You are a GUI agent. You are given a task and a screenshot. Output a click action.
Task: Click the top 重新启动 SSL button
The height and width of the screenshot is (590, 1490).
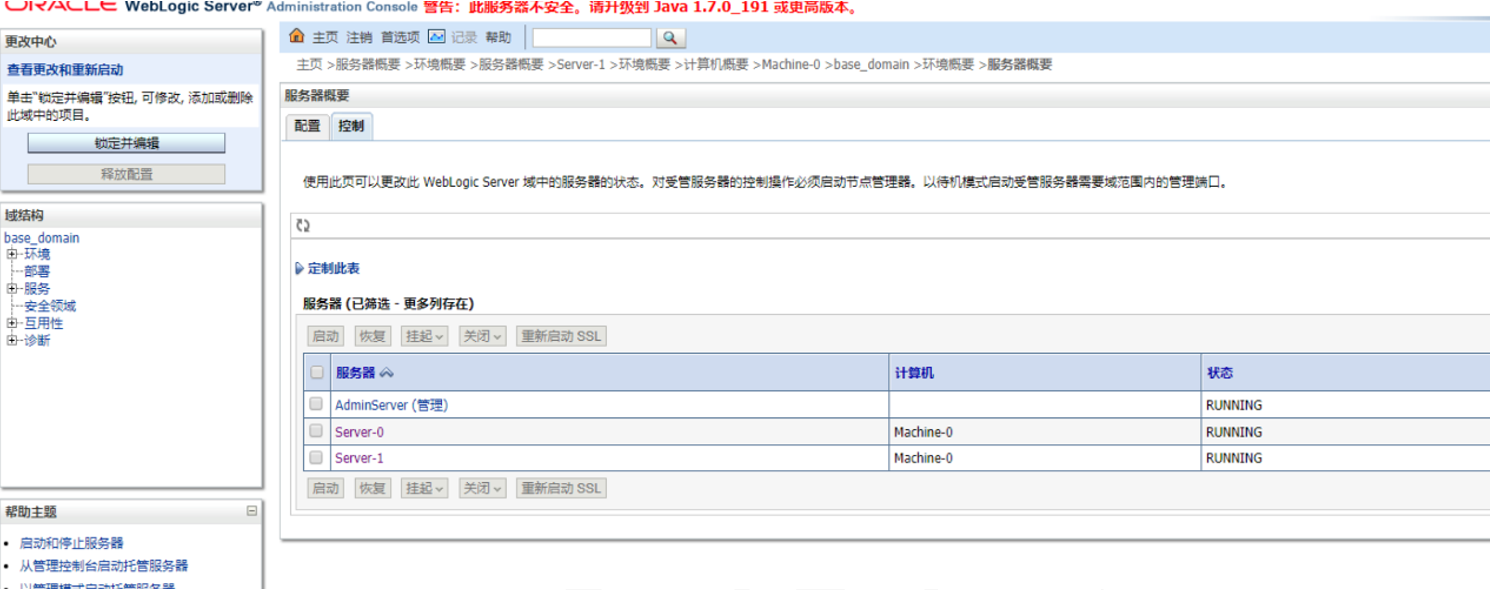click(x=562, y=336)
